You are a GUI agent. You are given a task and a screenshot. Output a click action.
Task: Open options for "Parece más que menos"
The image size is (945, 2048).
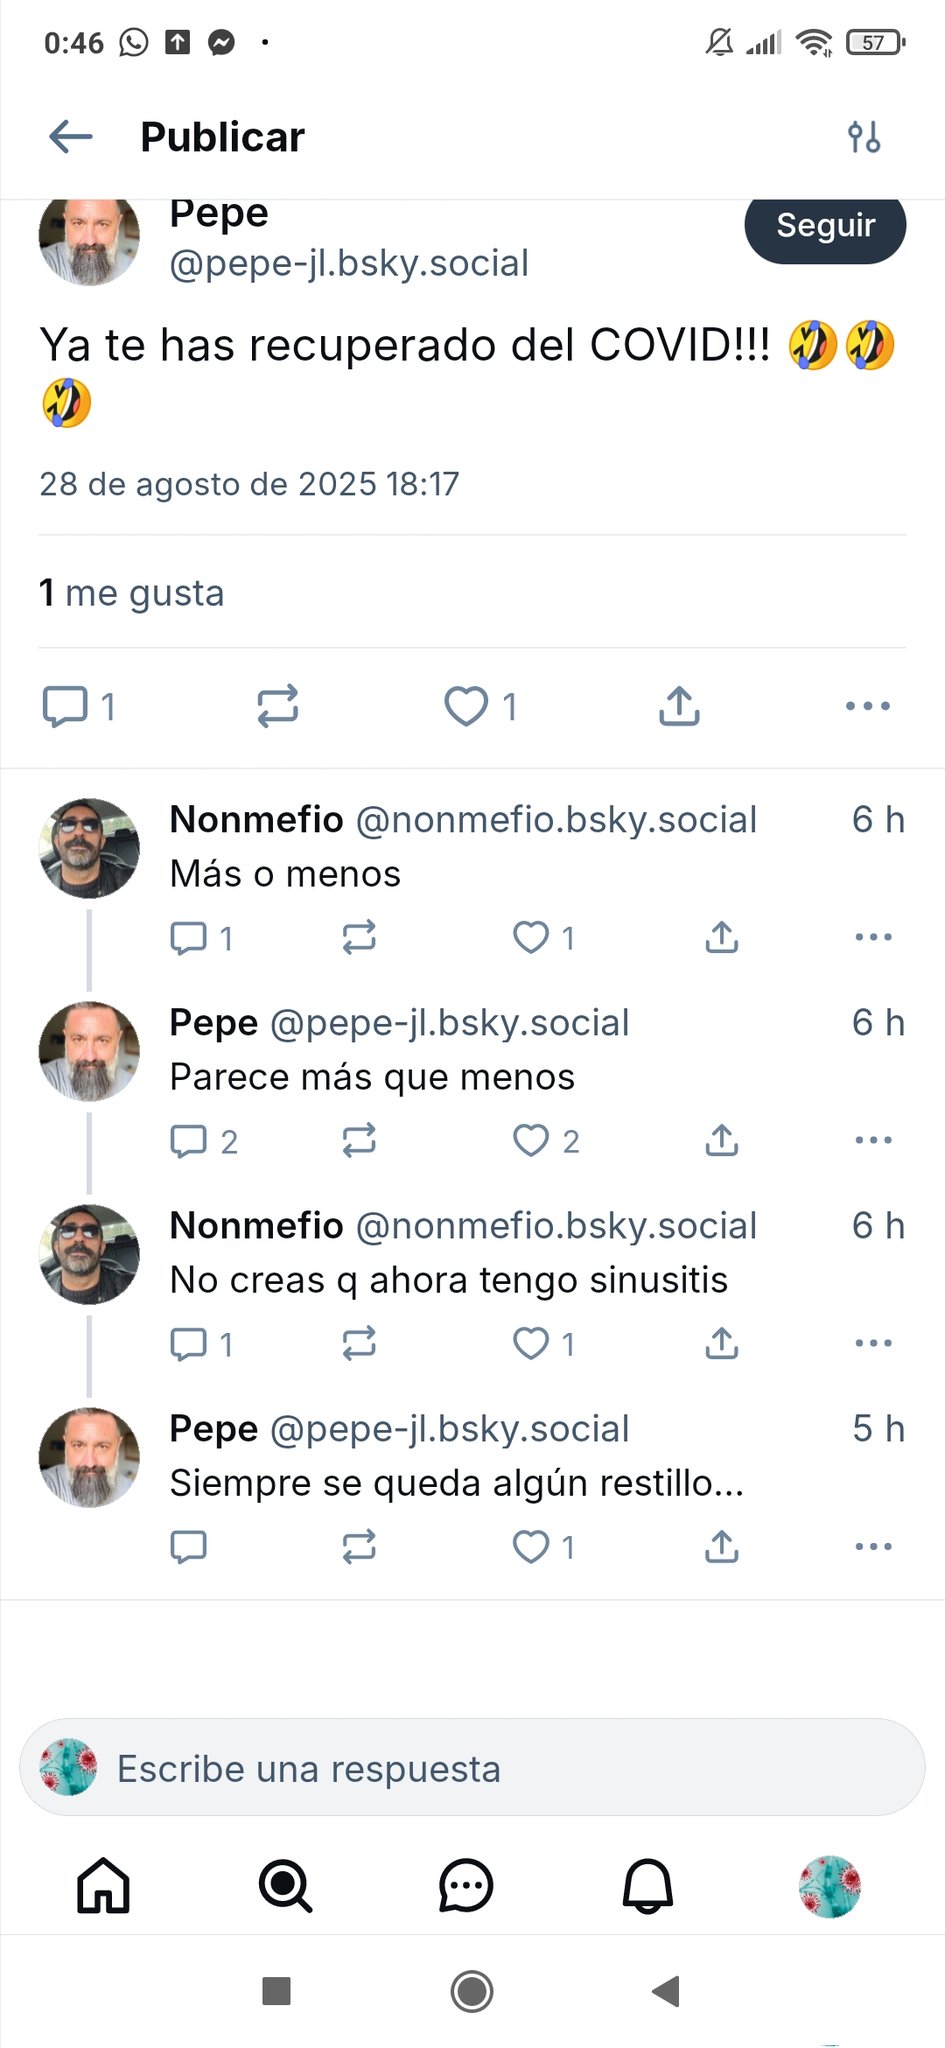coord(873,1140)
